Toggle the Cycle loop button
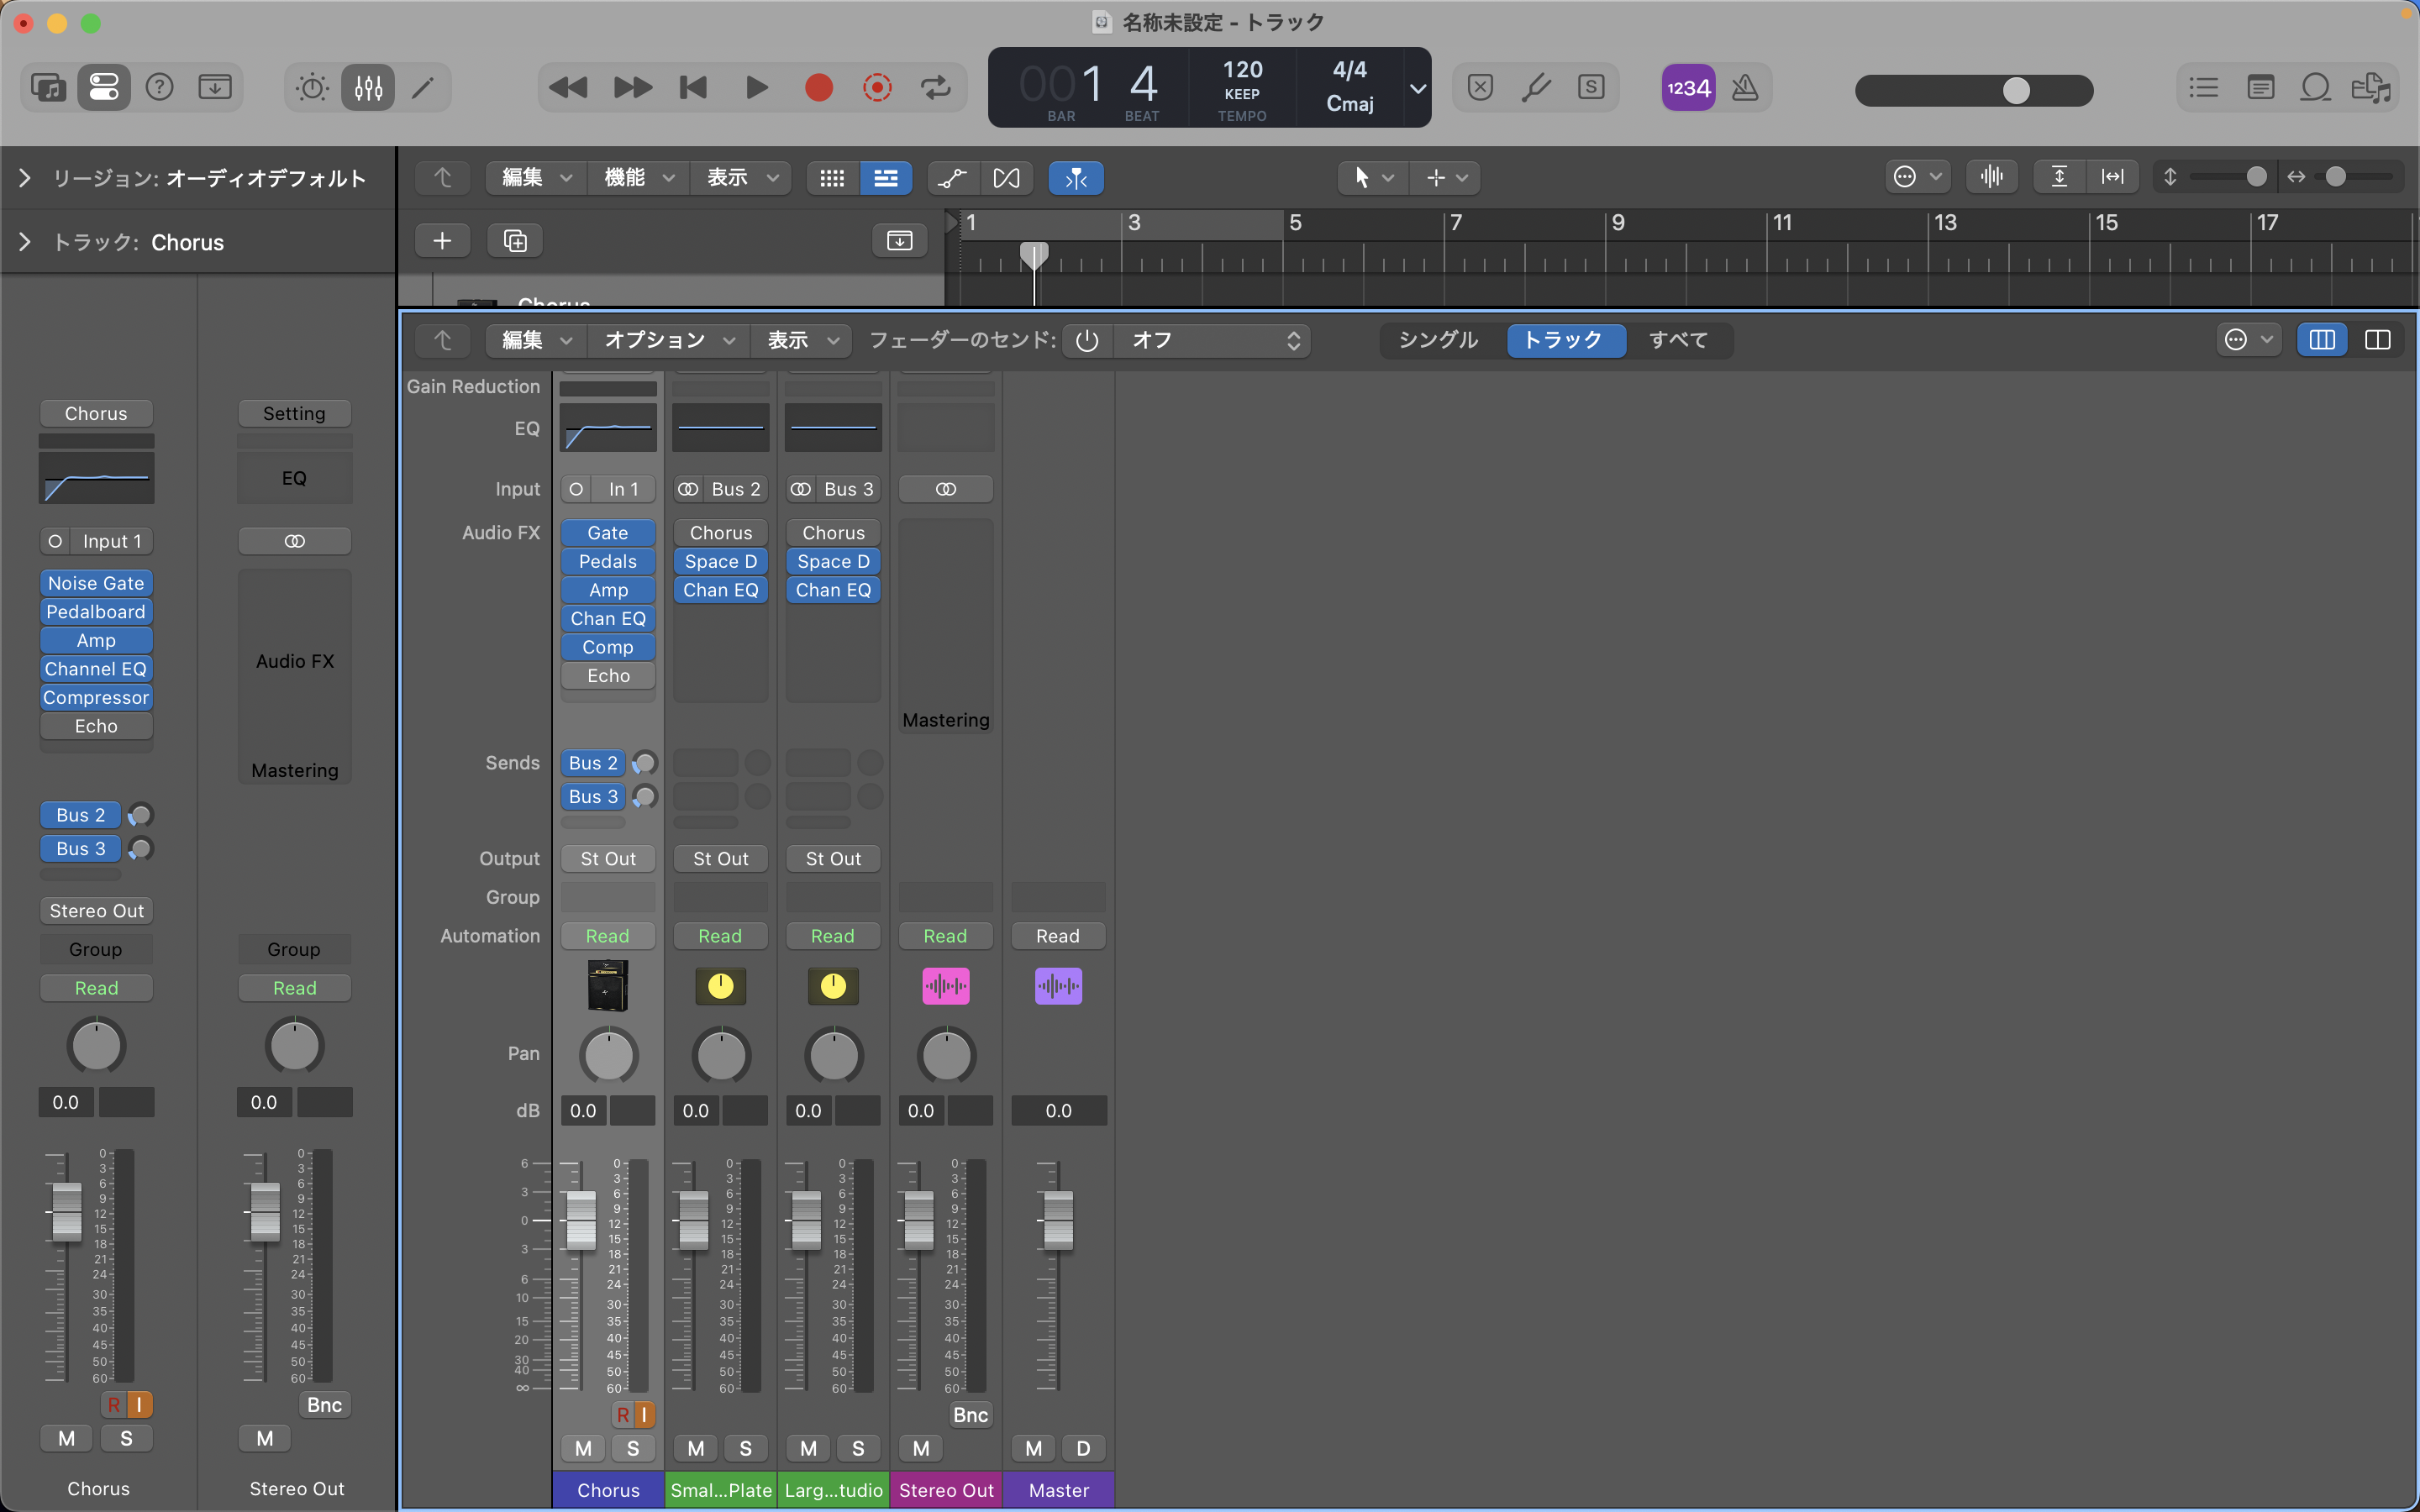The height and width of the screenshot is (1512, 2420). click(935, 88)
